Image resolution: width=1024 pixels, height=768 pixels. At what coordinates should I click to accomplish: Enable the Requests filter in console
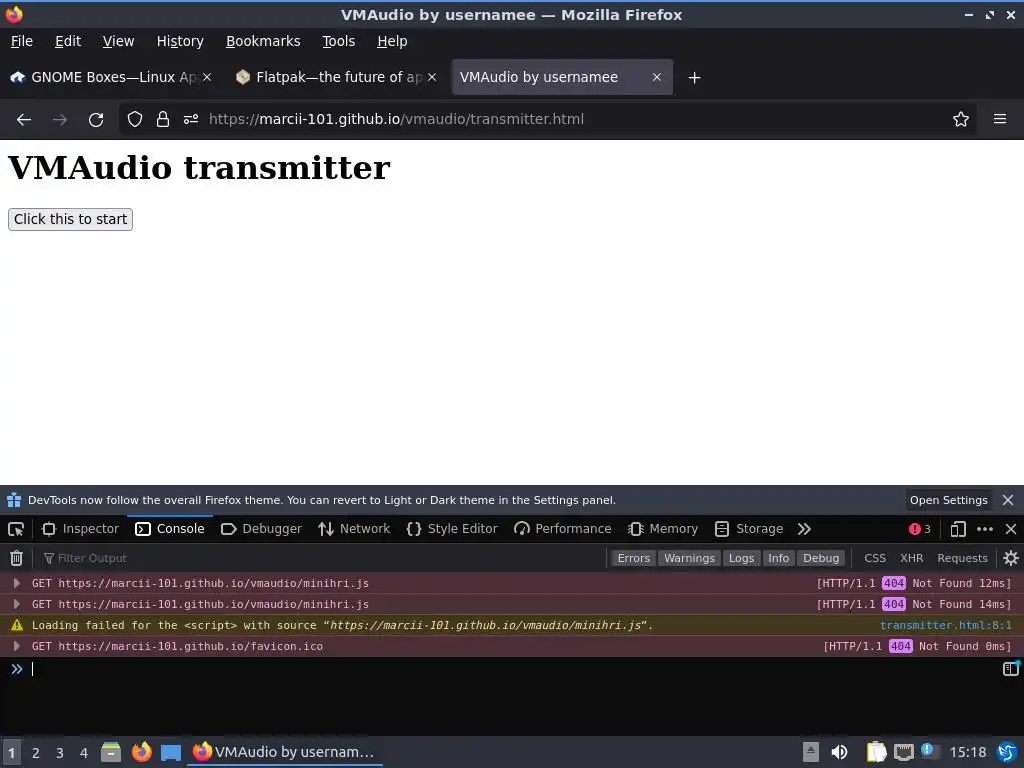[962, 558]
